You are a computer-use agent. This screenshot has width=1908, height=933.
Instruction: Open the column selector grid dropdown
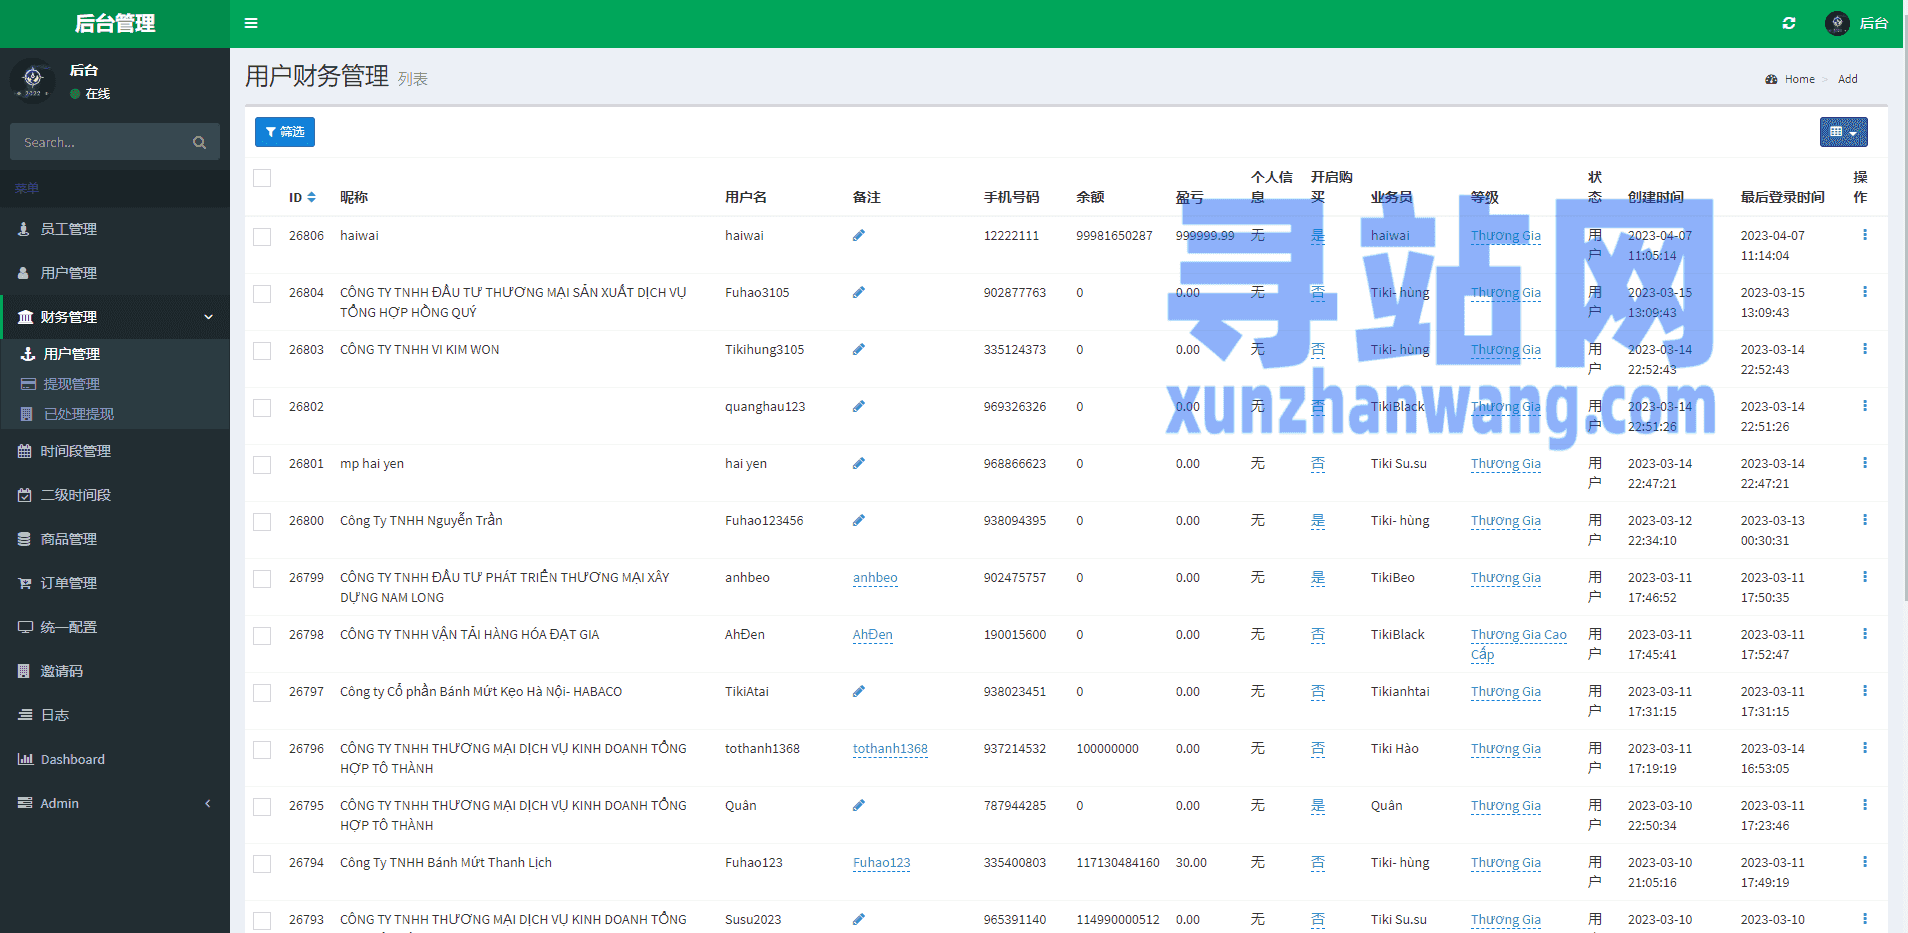coord(1843,132)
